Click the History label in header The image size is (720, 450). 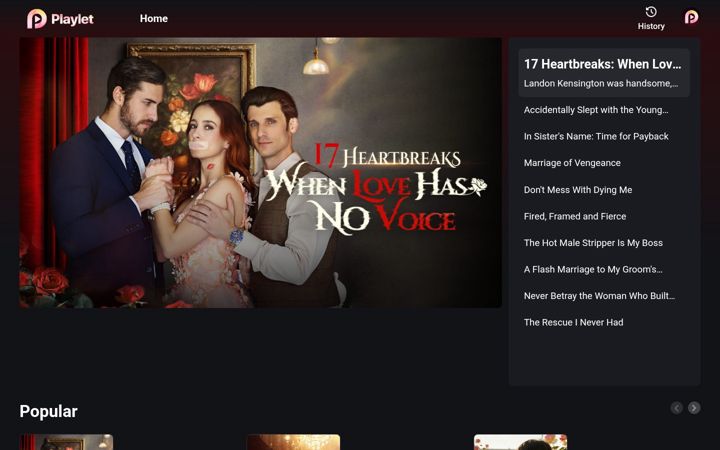tap(651, 26)
